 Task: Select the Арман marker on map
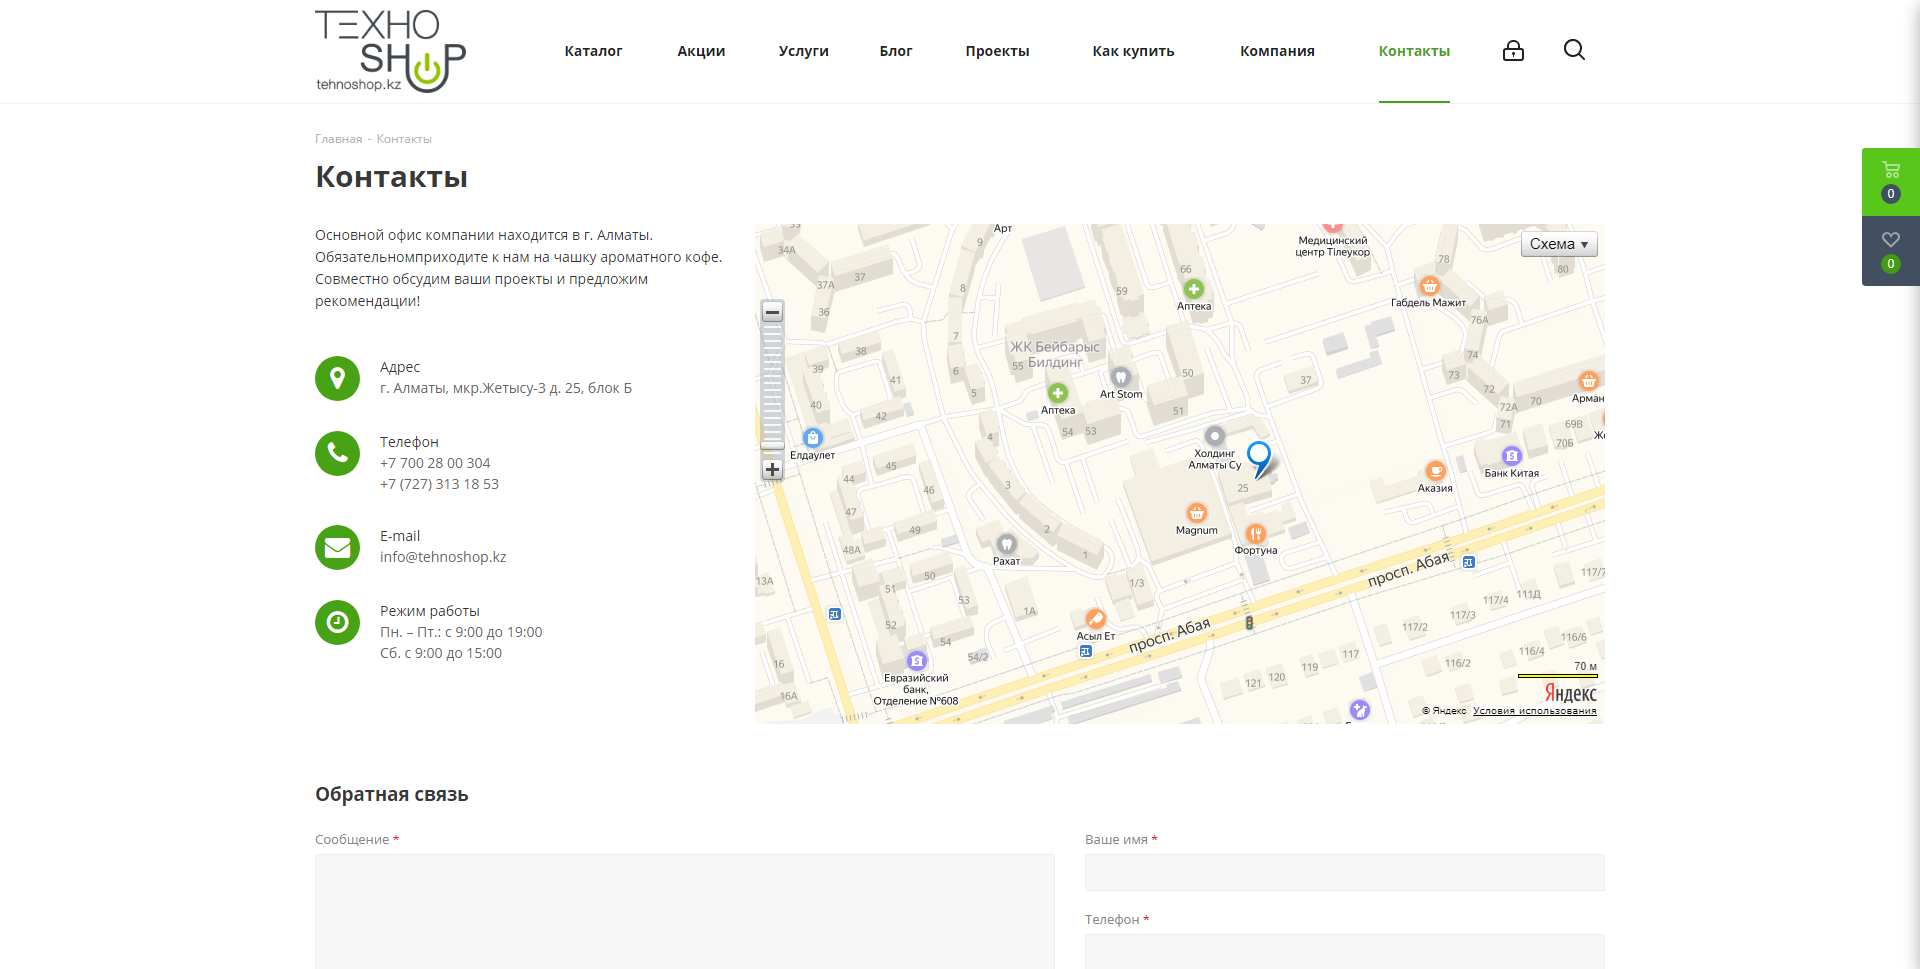[1588, 381]
